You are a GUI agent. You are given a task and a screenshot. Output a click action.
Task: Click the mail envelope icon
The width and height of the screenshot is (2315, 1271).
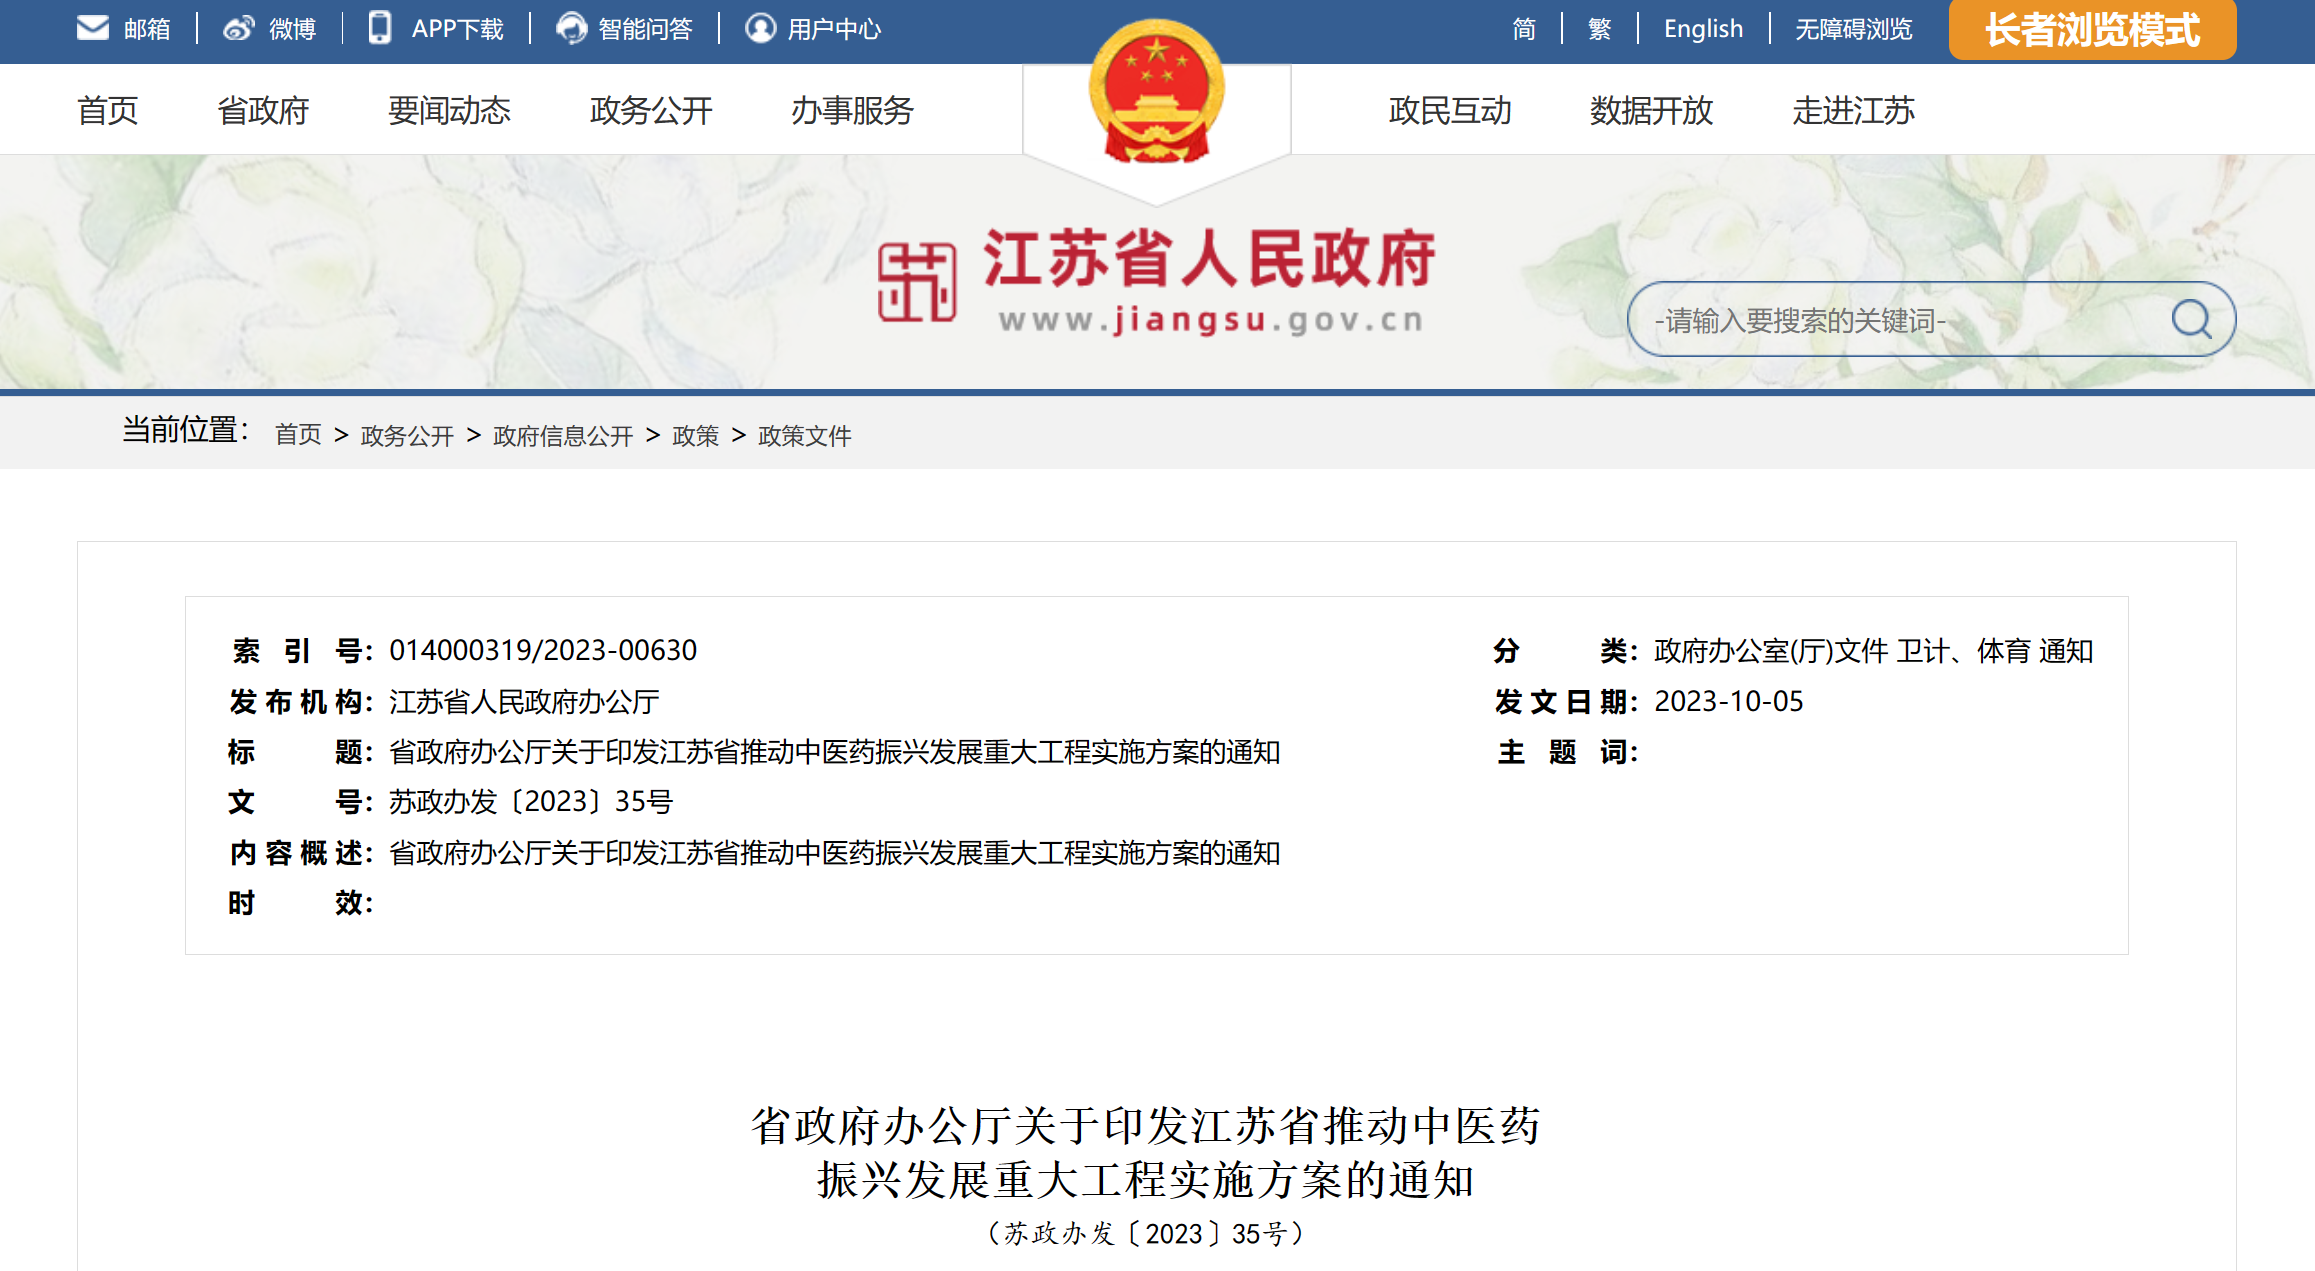pyautogui.click(x=93, y=28)
